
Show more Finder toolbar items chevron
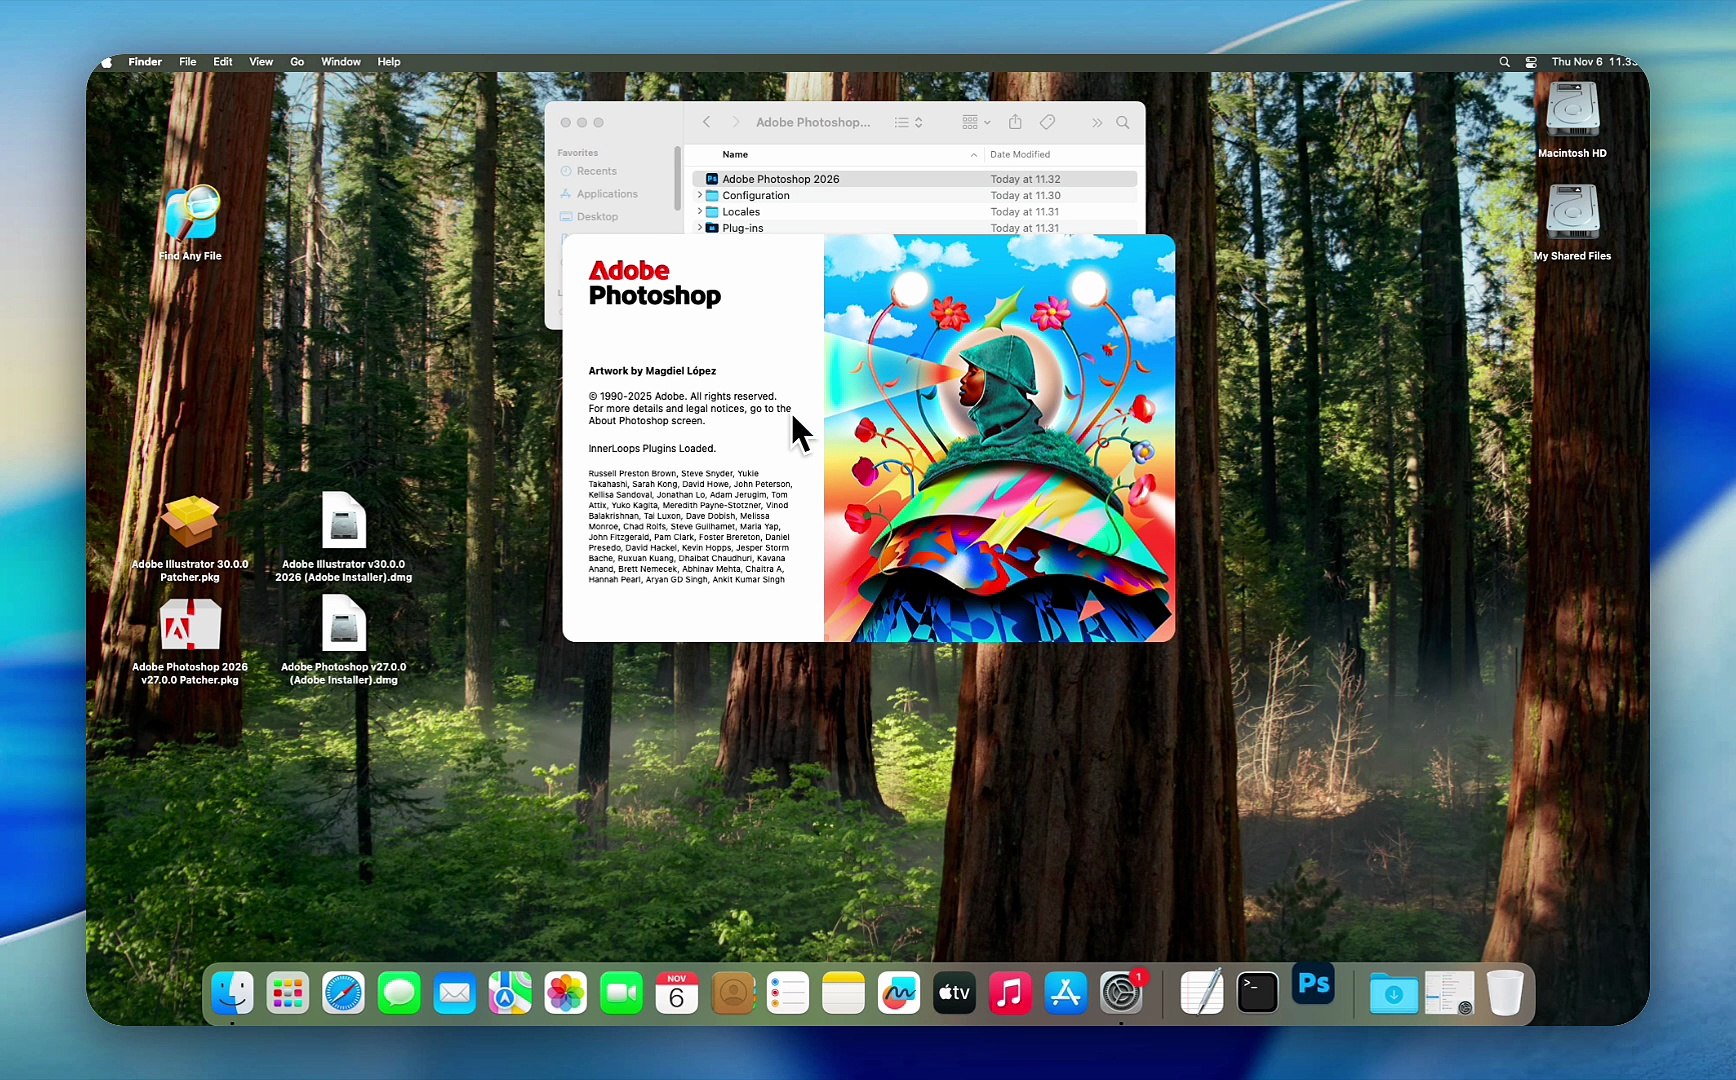click(x=1097, y=122)
